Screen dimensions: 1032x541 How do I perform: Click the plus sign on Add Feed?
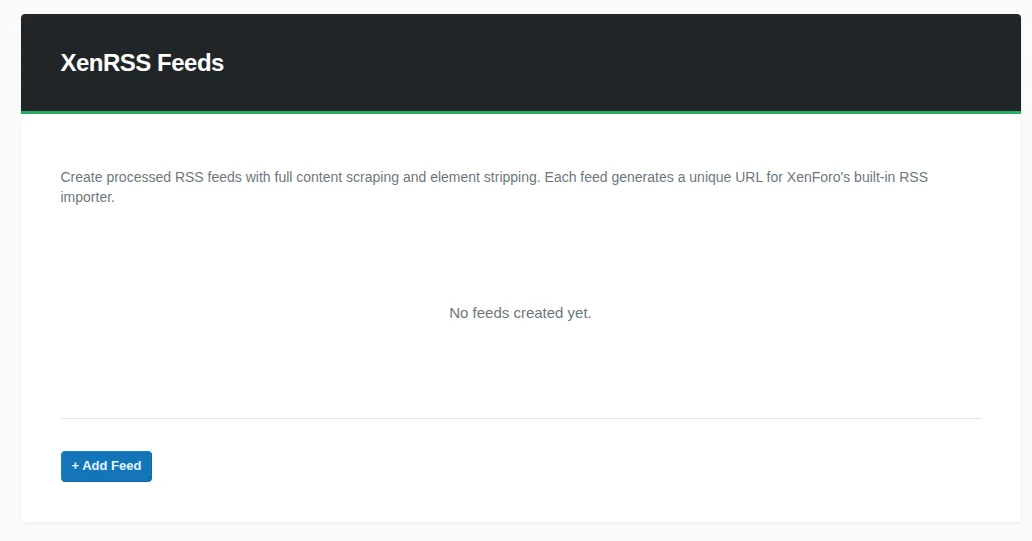click(x=75, y=466)
